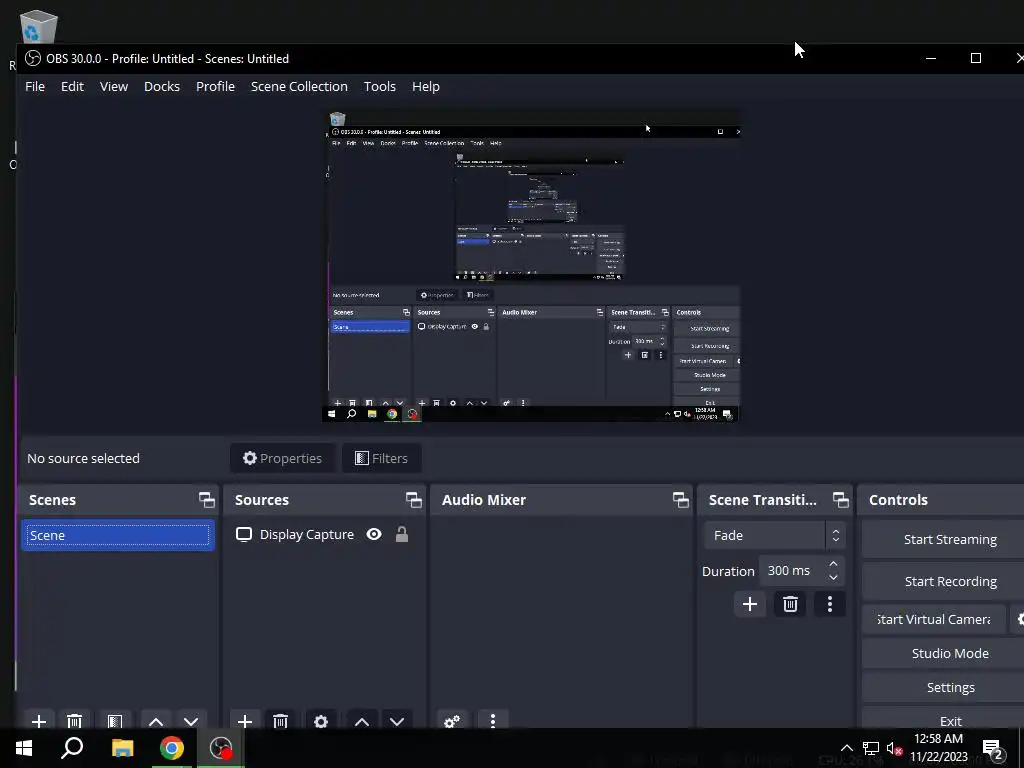Add a new scene with plus icon
This screenshot has height=768, width=1024.
[39, 721]
